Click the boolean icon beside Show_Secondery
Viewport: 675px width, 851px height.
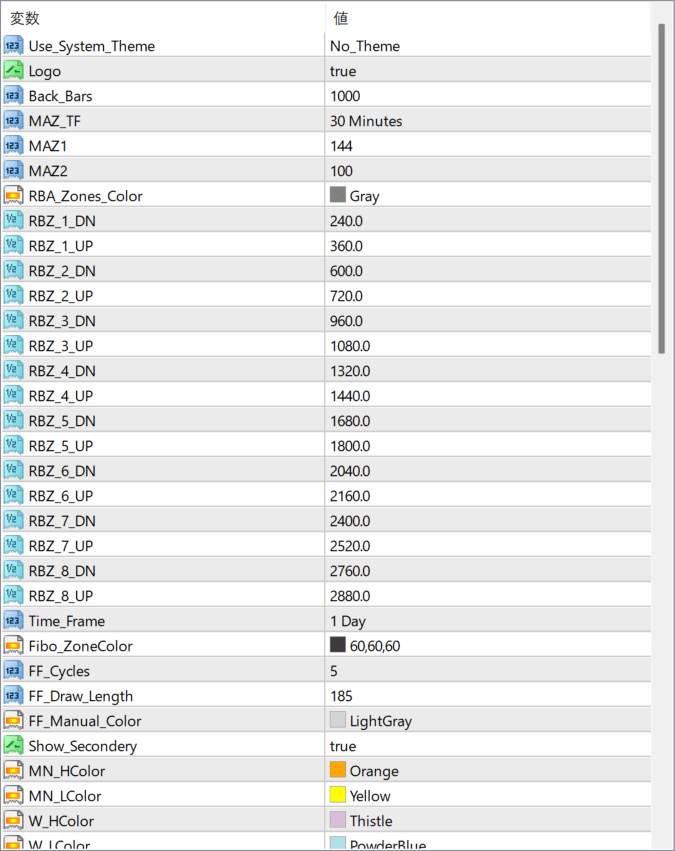coord(13,746)
